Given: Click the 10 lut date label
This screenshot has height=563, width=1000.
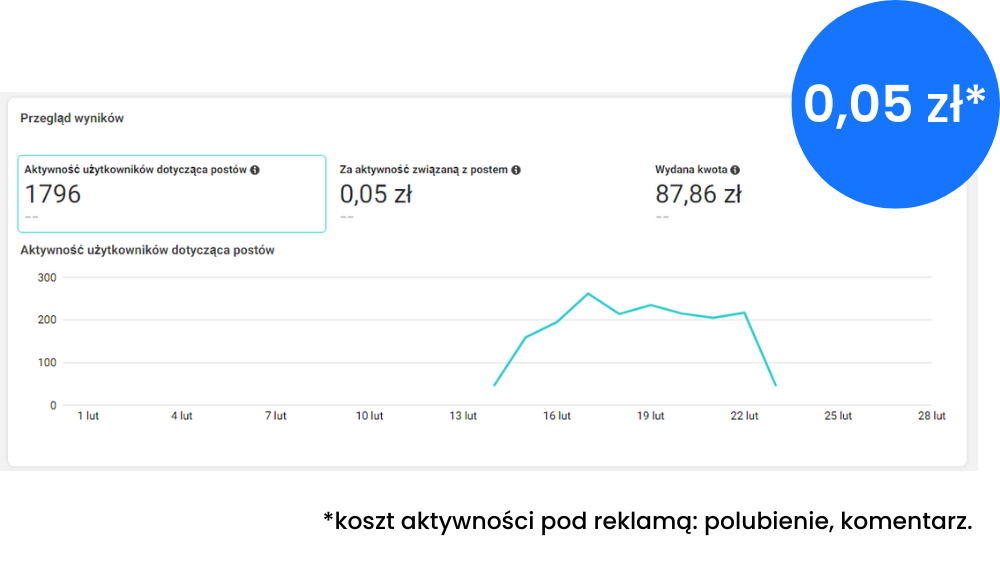Looking at the screenshot, I should (370, 416).
